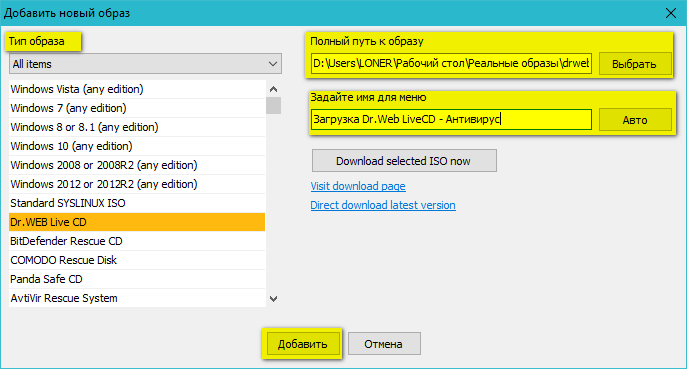Select AvtiVir Rescue System entry
The width and height of the screenshot is (687, 369).
click(137, 298)
